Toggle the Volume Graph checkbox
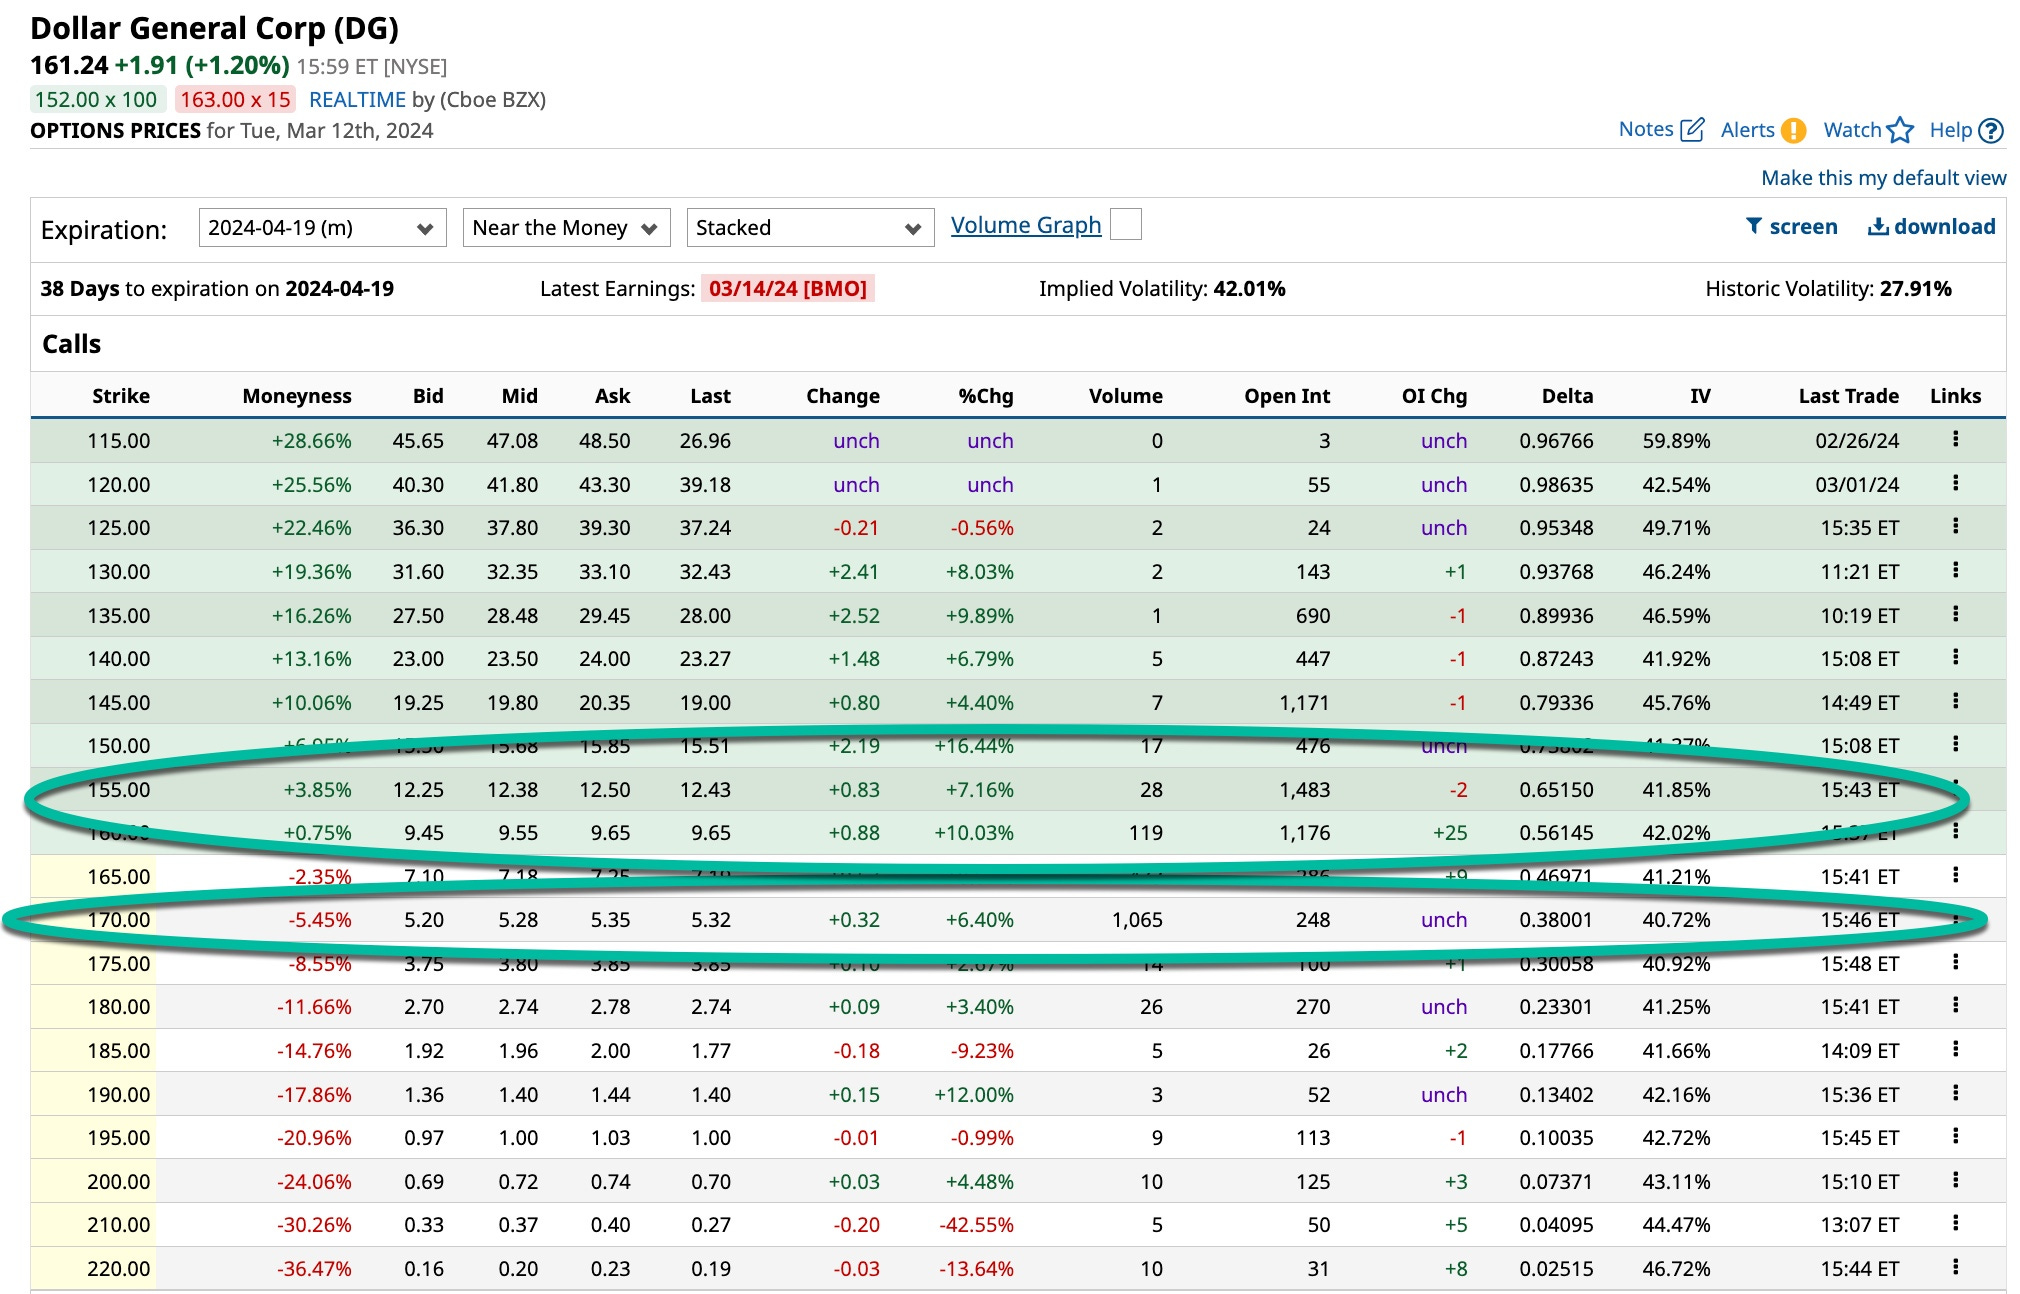Viewport: 2020px width, 1294px height. click(1126, 224)
